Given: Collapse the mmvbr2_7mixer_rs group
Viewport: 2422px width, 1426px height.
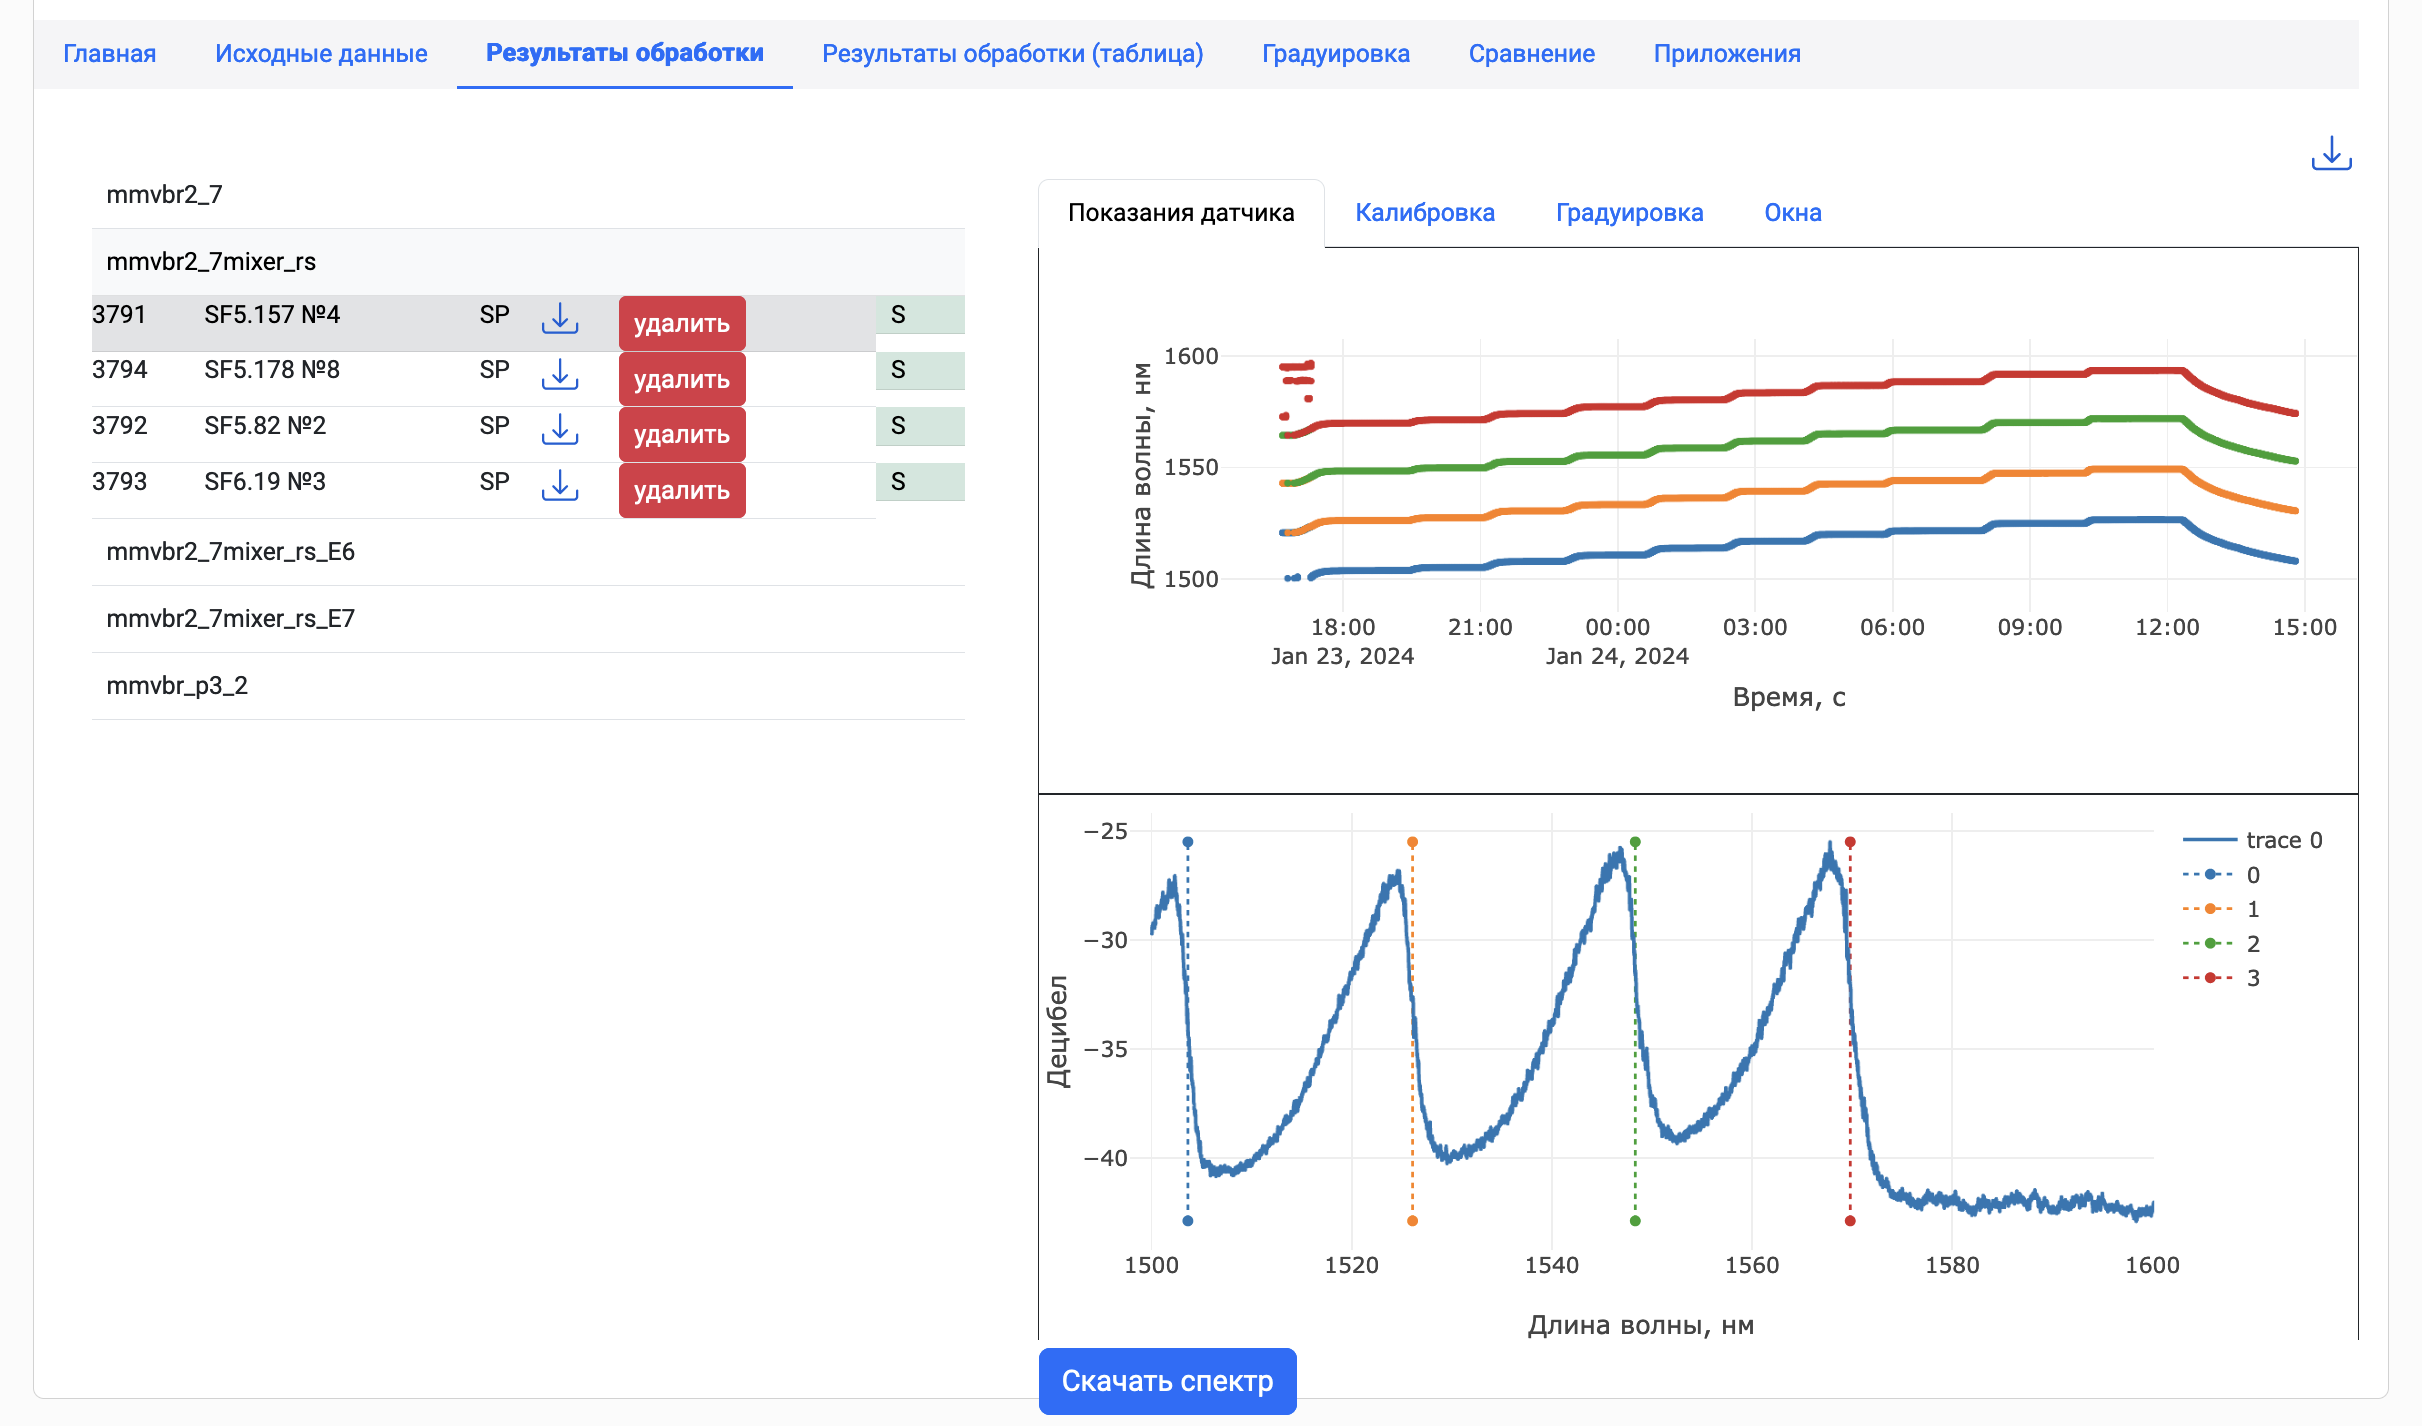Looking at the screenshot, I should (528, 262).
